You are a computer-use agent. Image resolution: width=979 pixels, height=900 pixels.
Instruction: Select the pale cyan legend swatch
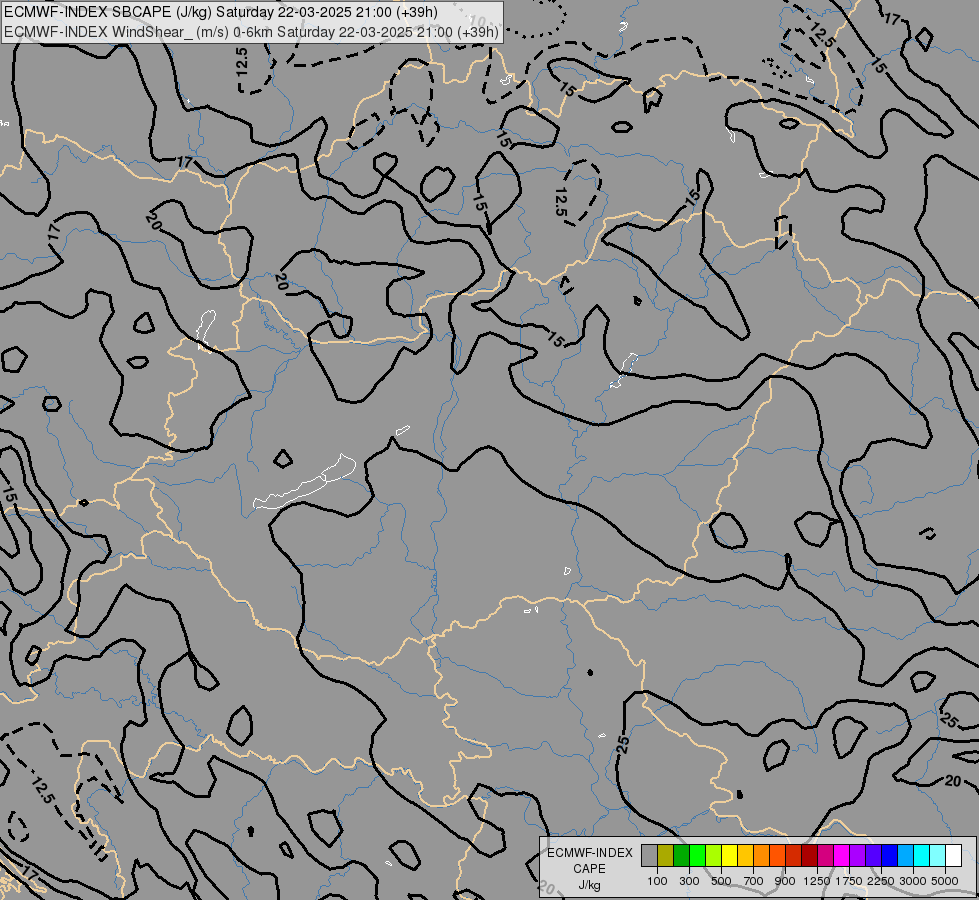click(938, 856)
